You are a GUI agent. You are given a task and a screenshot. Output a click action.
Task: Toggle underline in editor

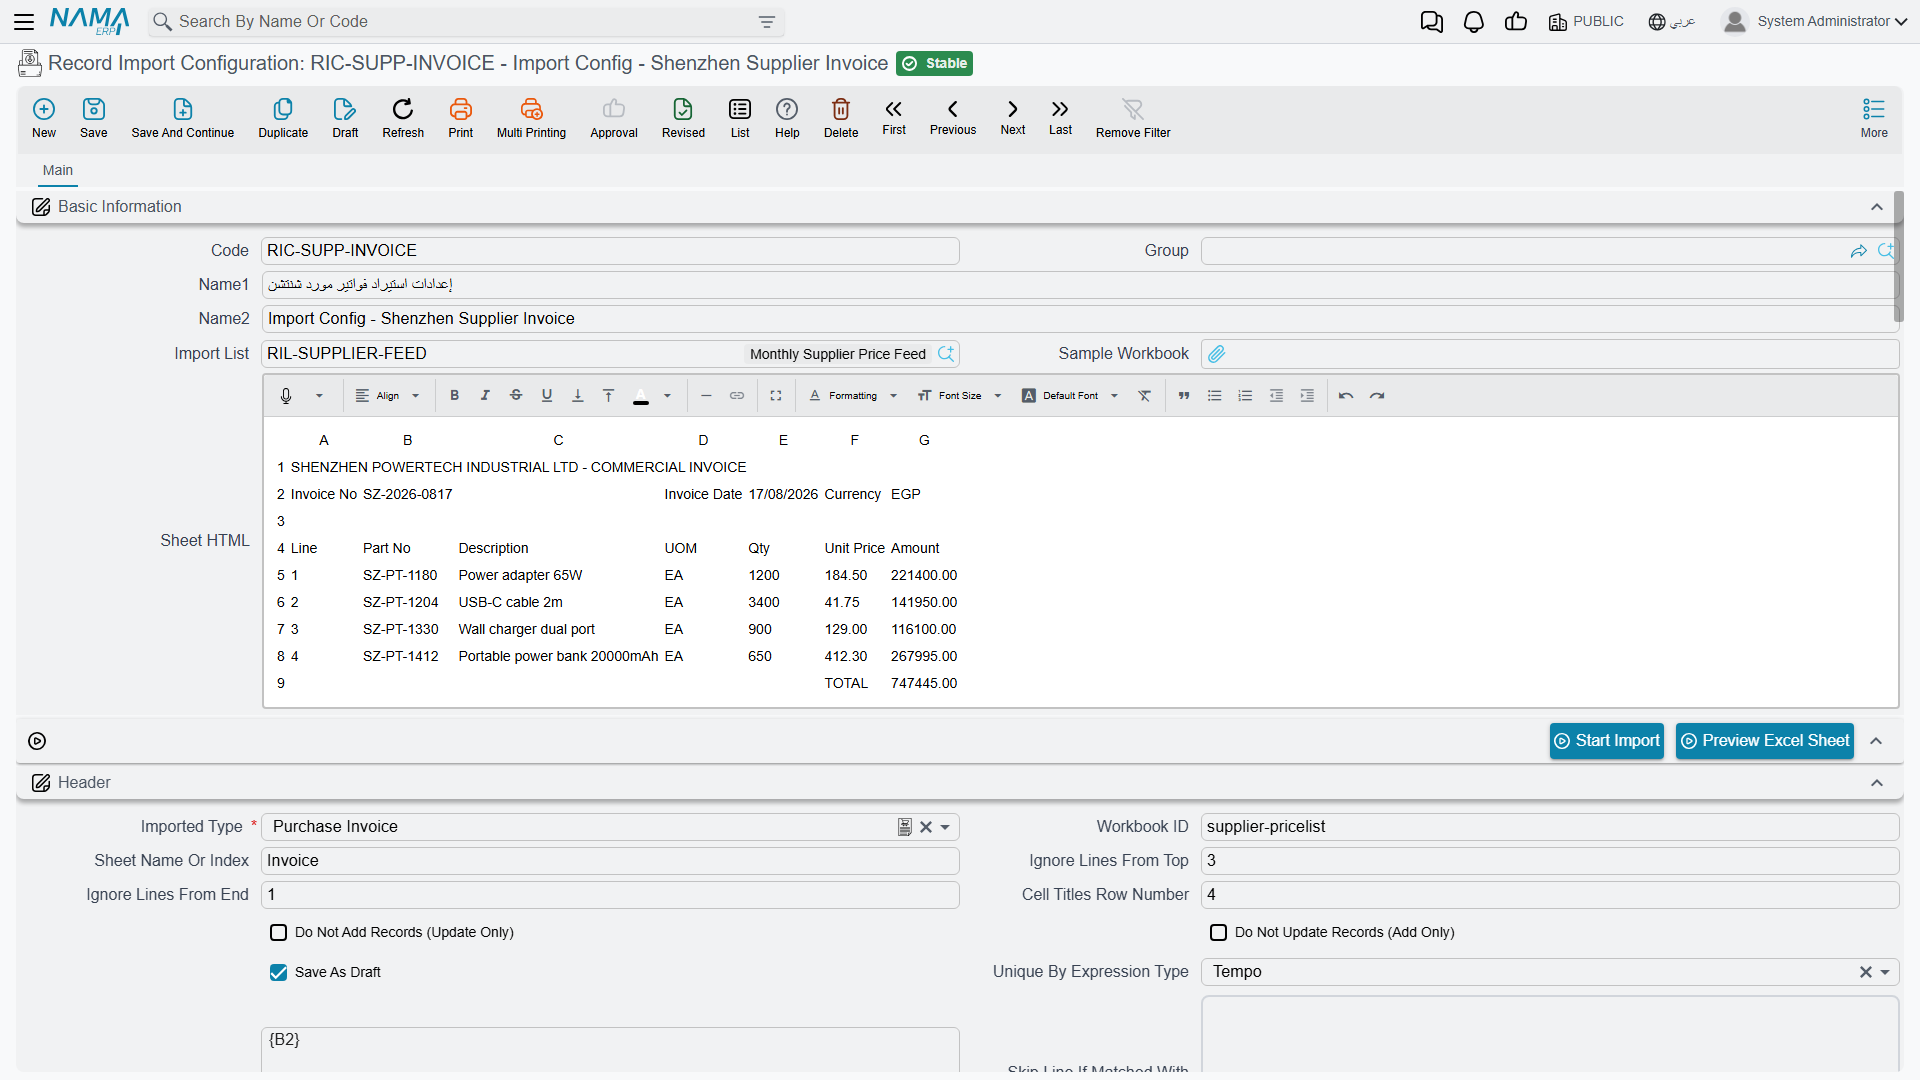[x=547, y=396]
